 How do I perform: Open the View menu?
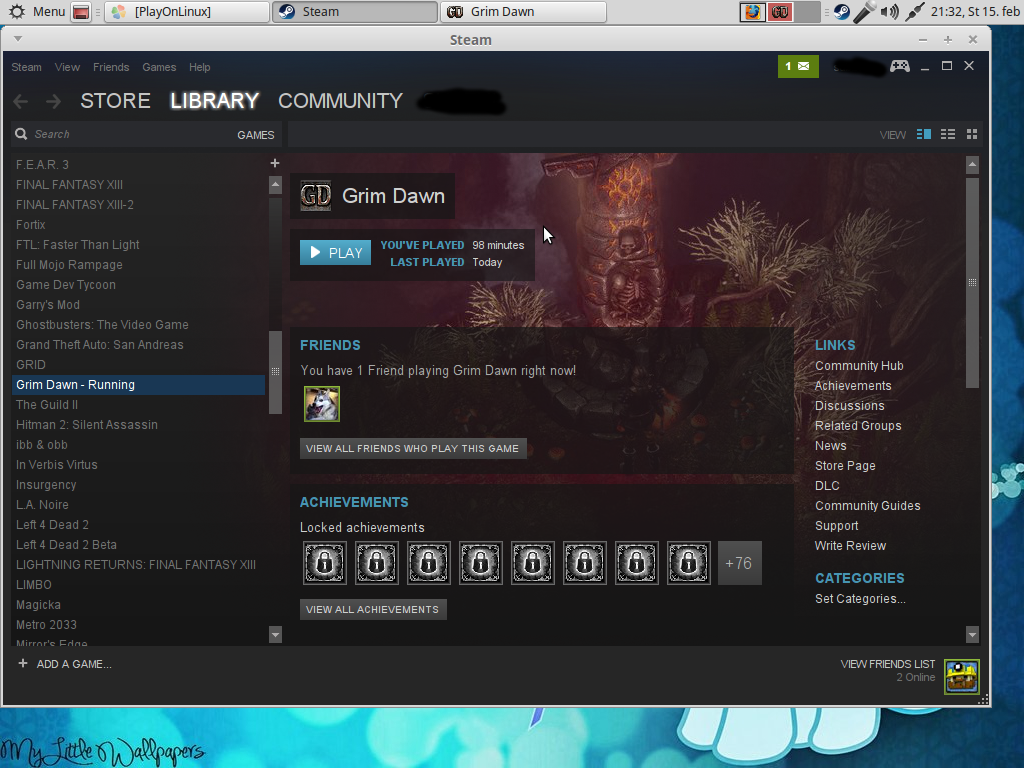click(x=67, y=67)
